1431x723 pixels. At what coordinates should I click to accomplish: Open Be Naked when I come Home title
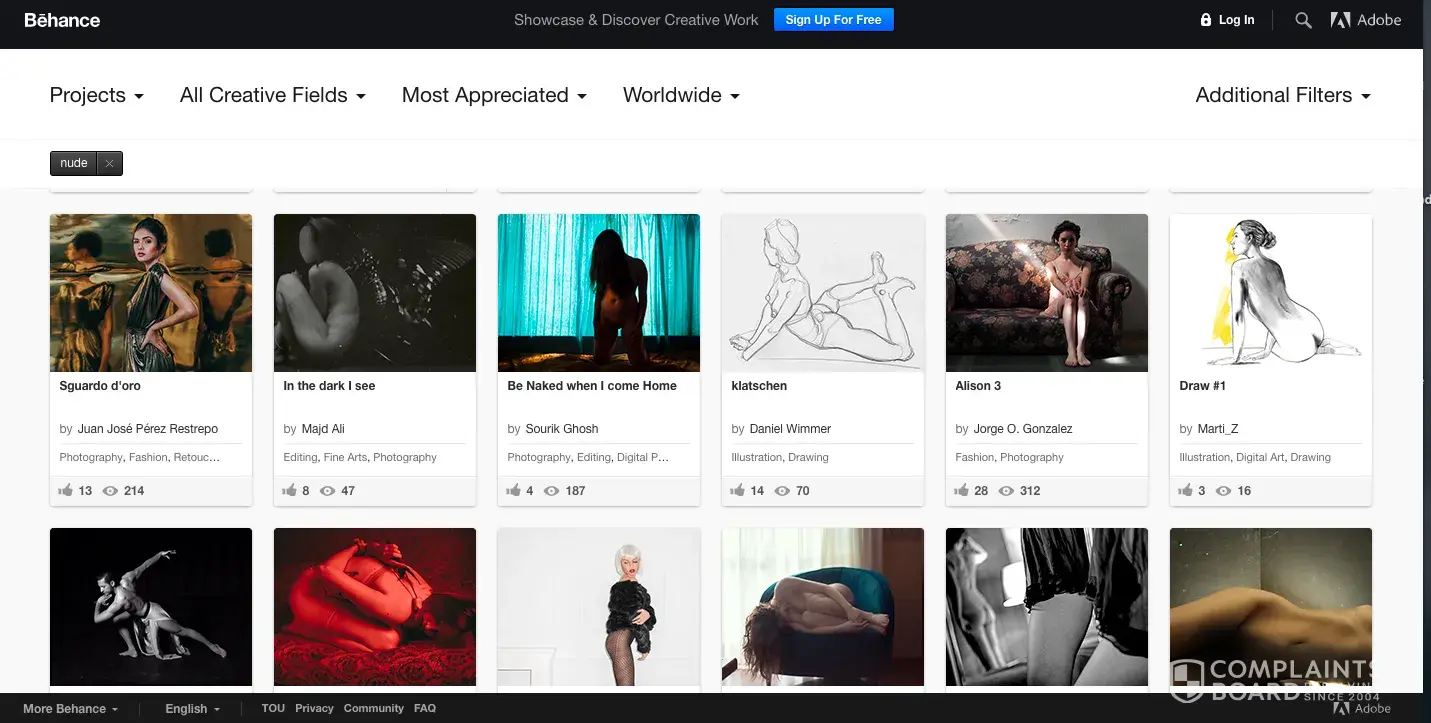(592, 386)
